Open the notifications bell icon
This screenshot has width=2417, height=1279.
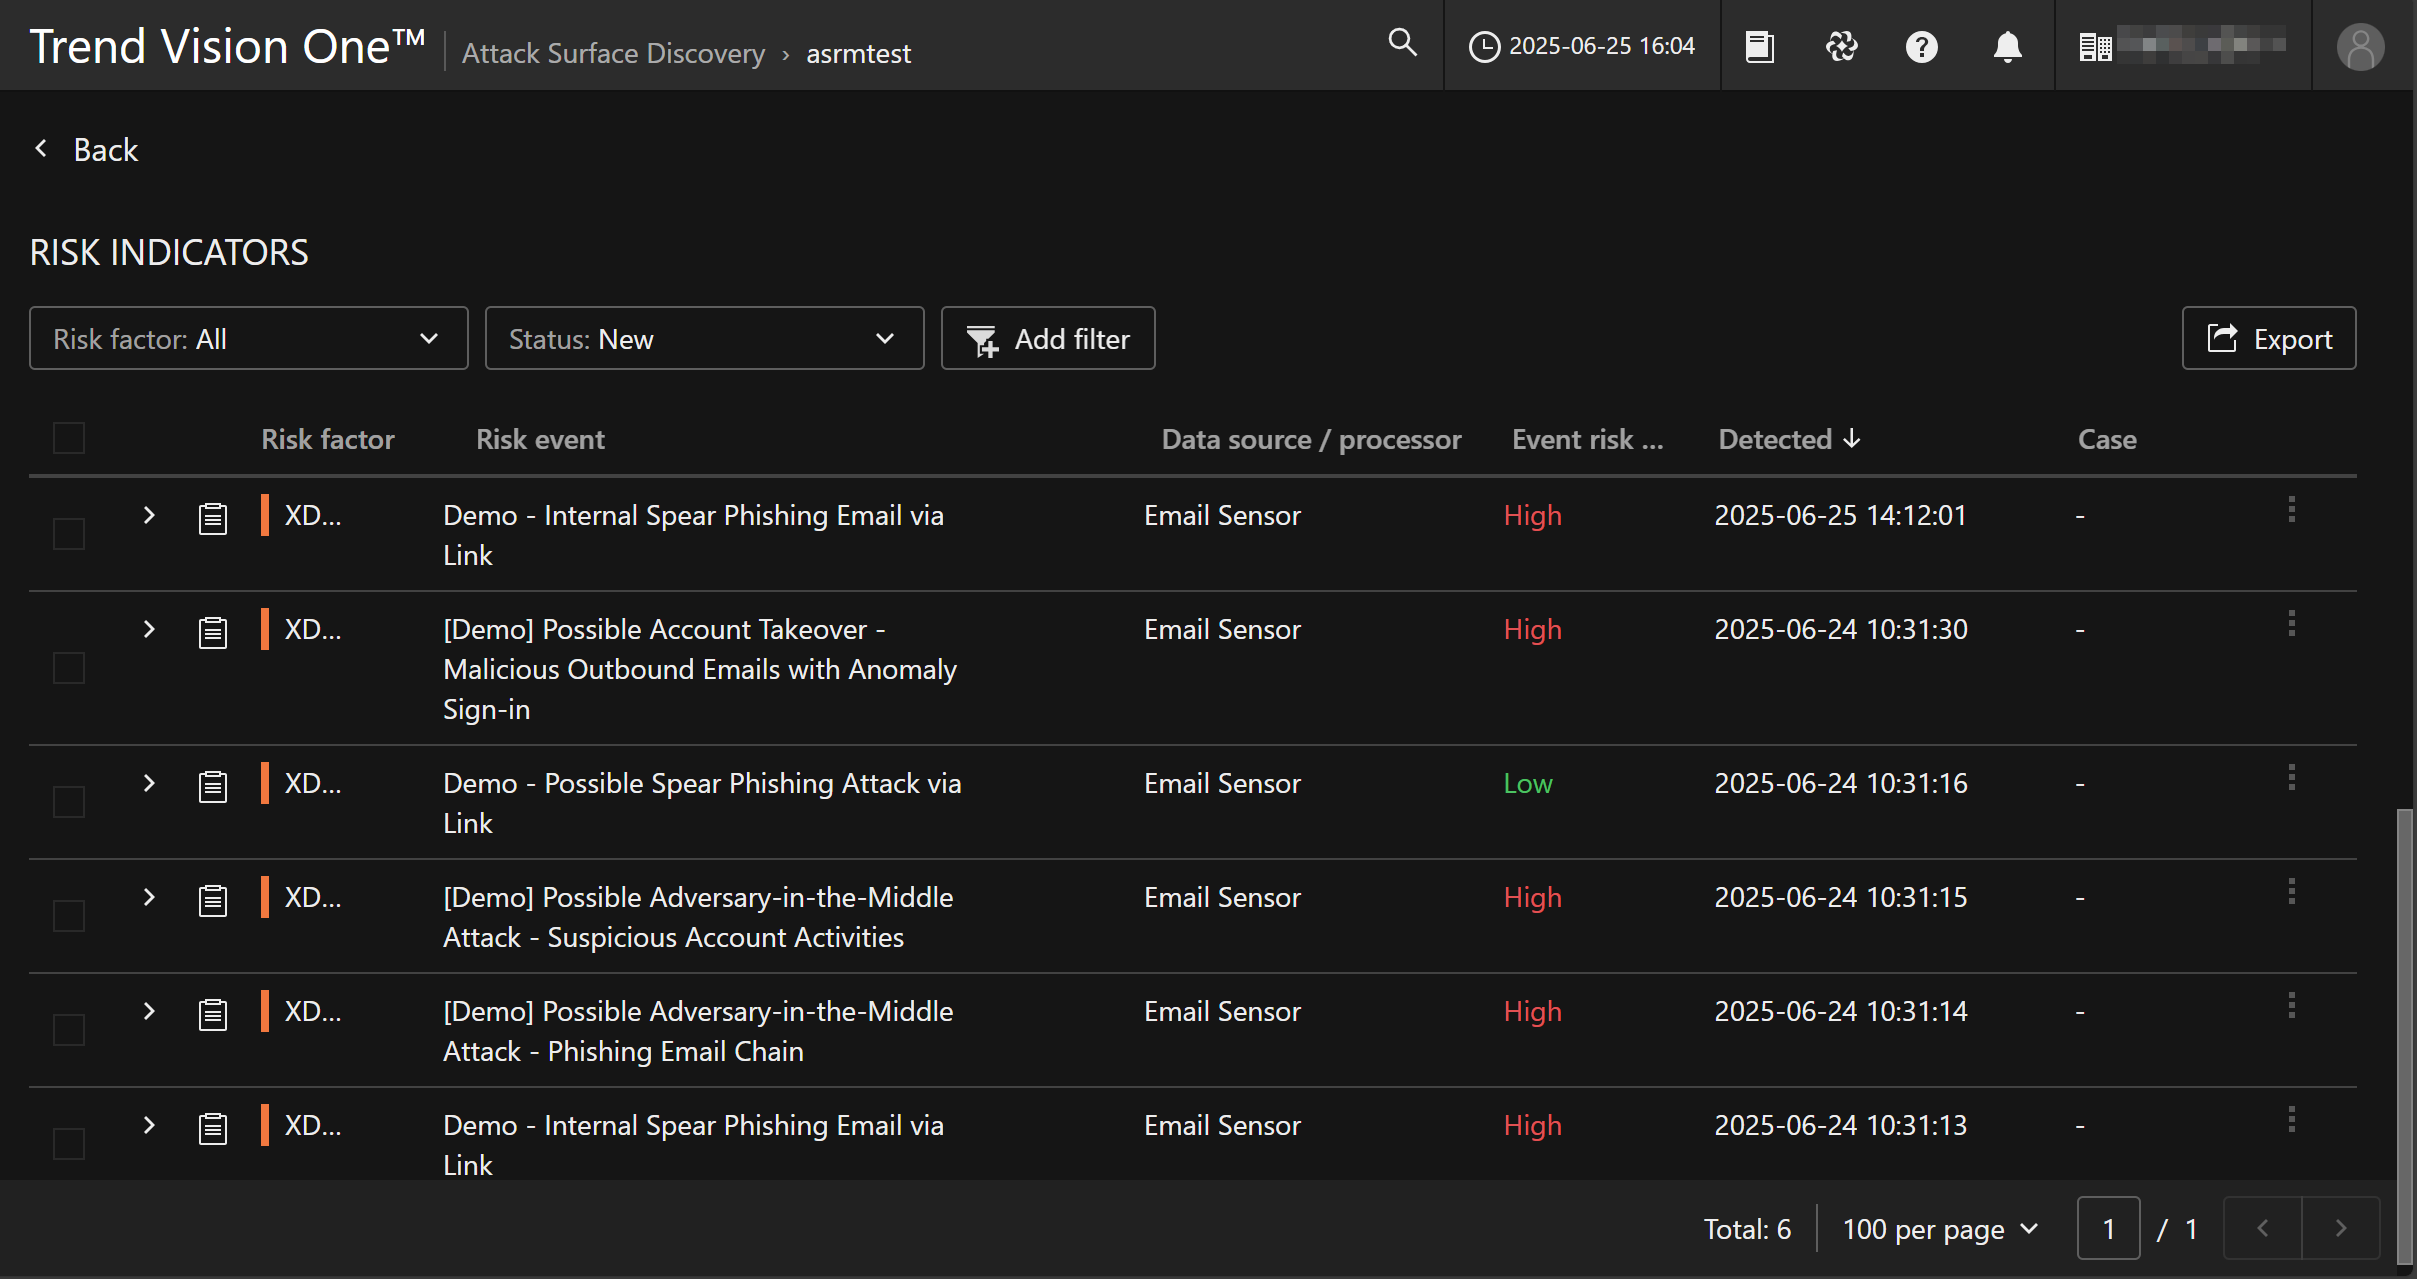point(2007,47)
